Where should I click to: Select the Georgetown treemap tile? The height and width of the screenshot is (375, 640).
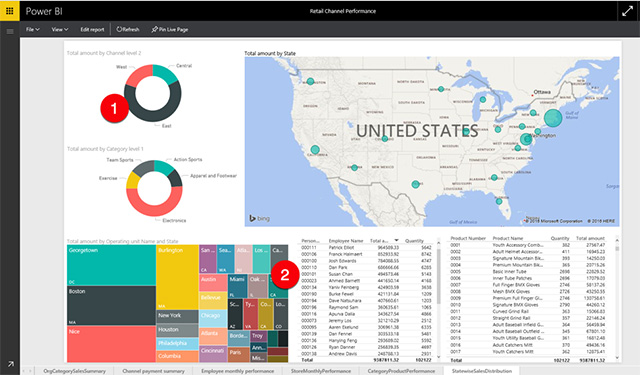(111, 265)
